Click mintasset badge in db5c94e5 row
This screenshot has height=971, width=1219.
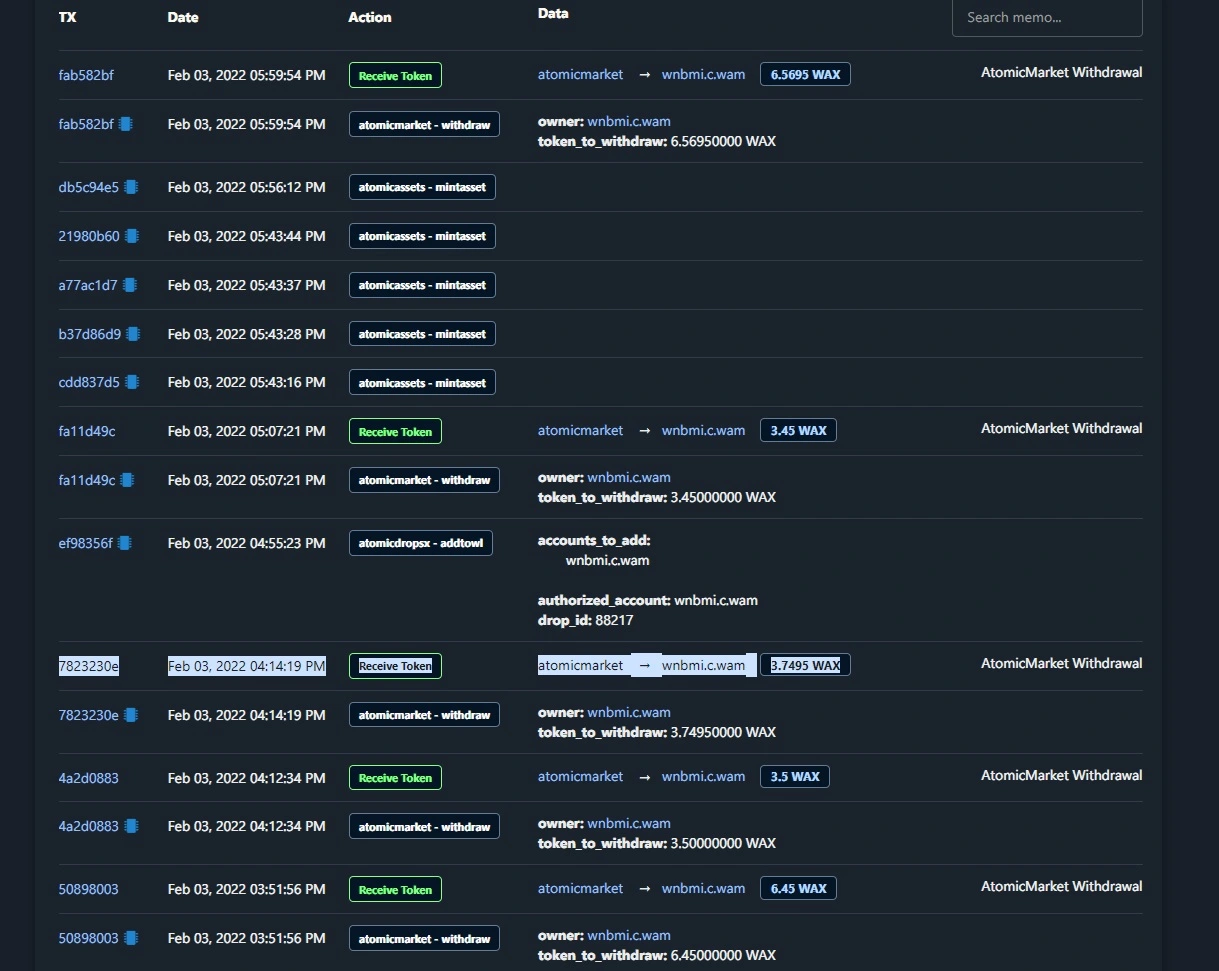[422, 187]
